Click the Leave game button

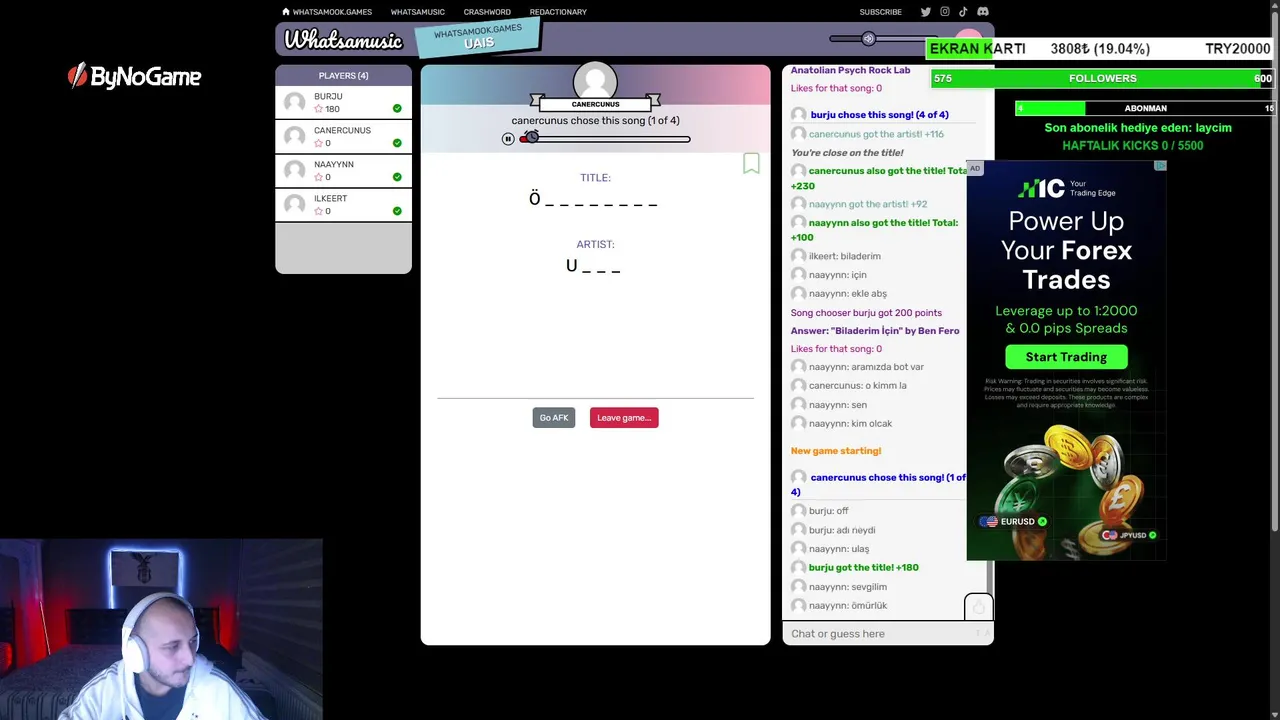pyautogui.click(x=624, y=418)
